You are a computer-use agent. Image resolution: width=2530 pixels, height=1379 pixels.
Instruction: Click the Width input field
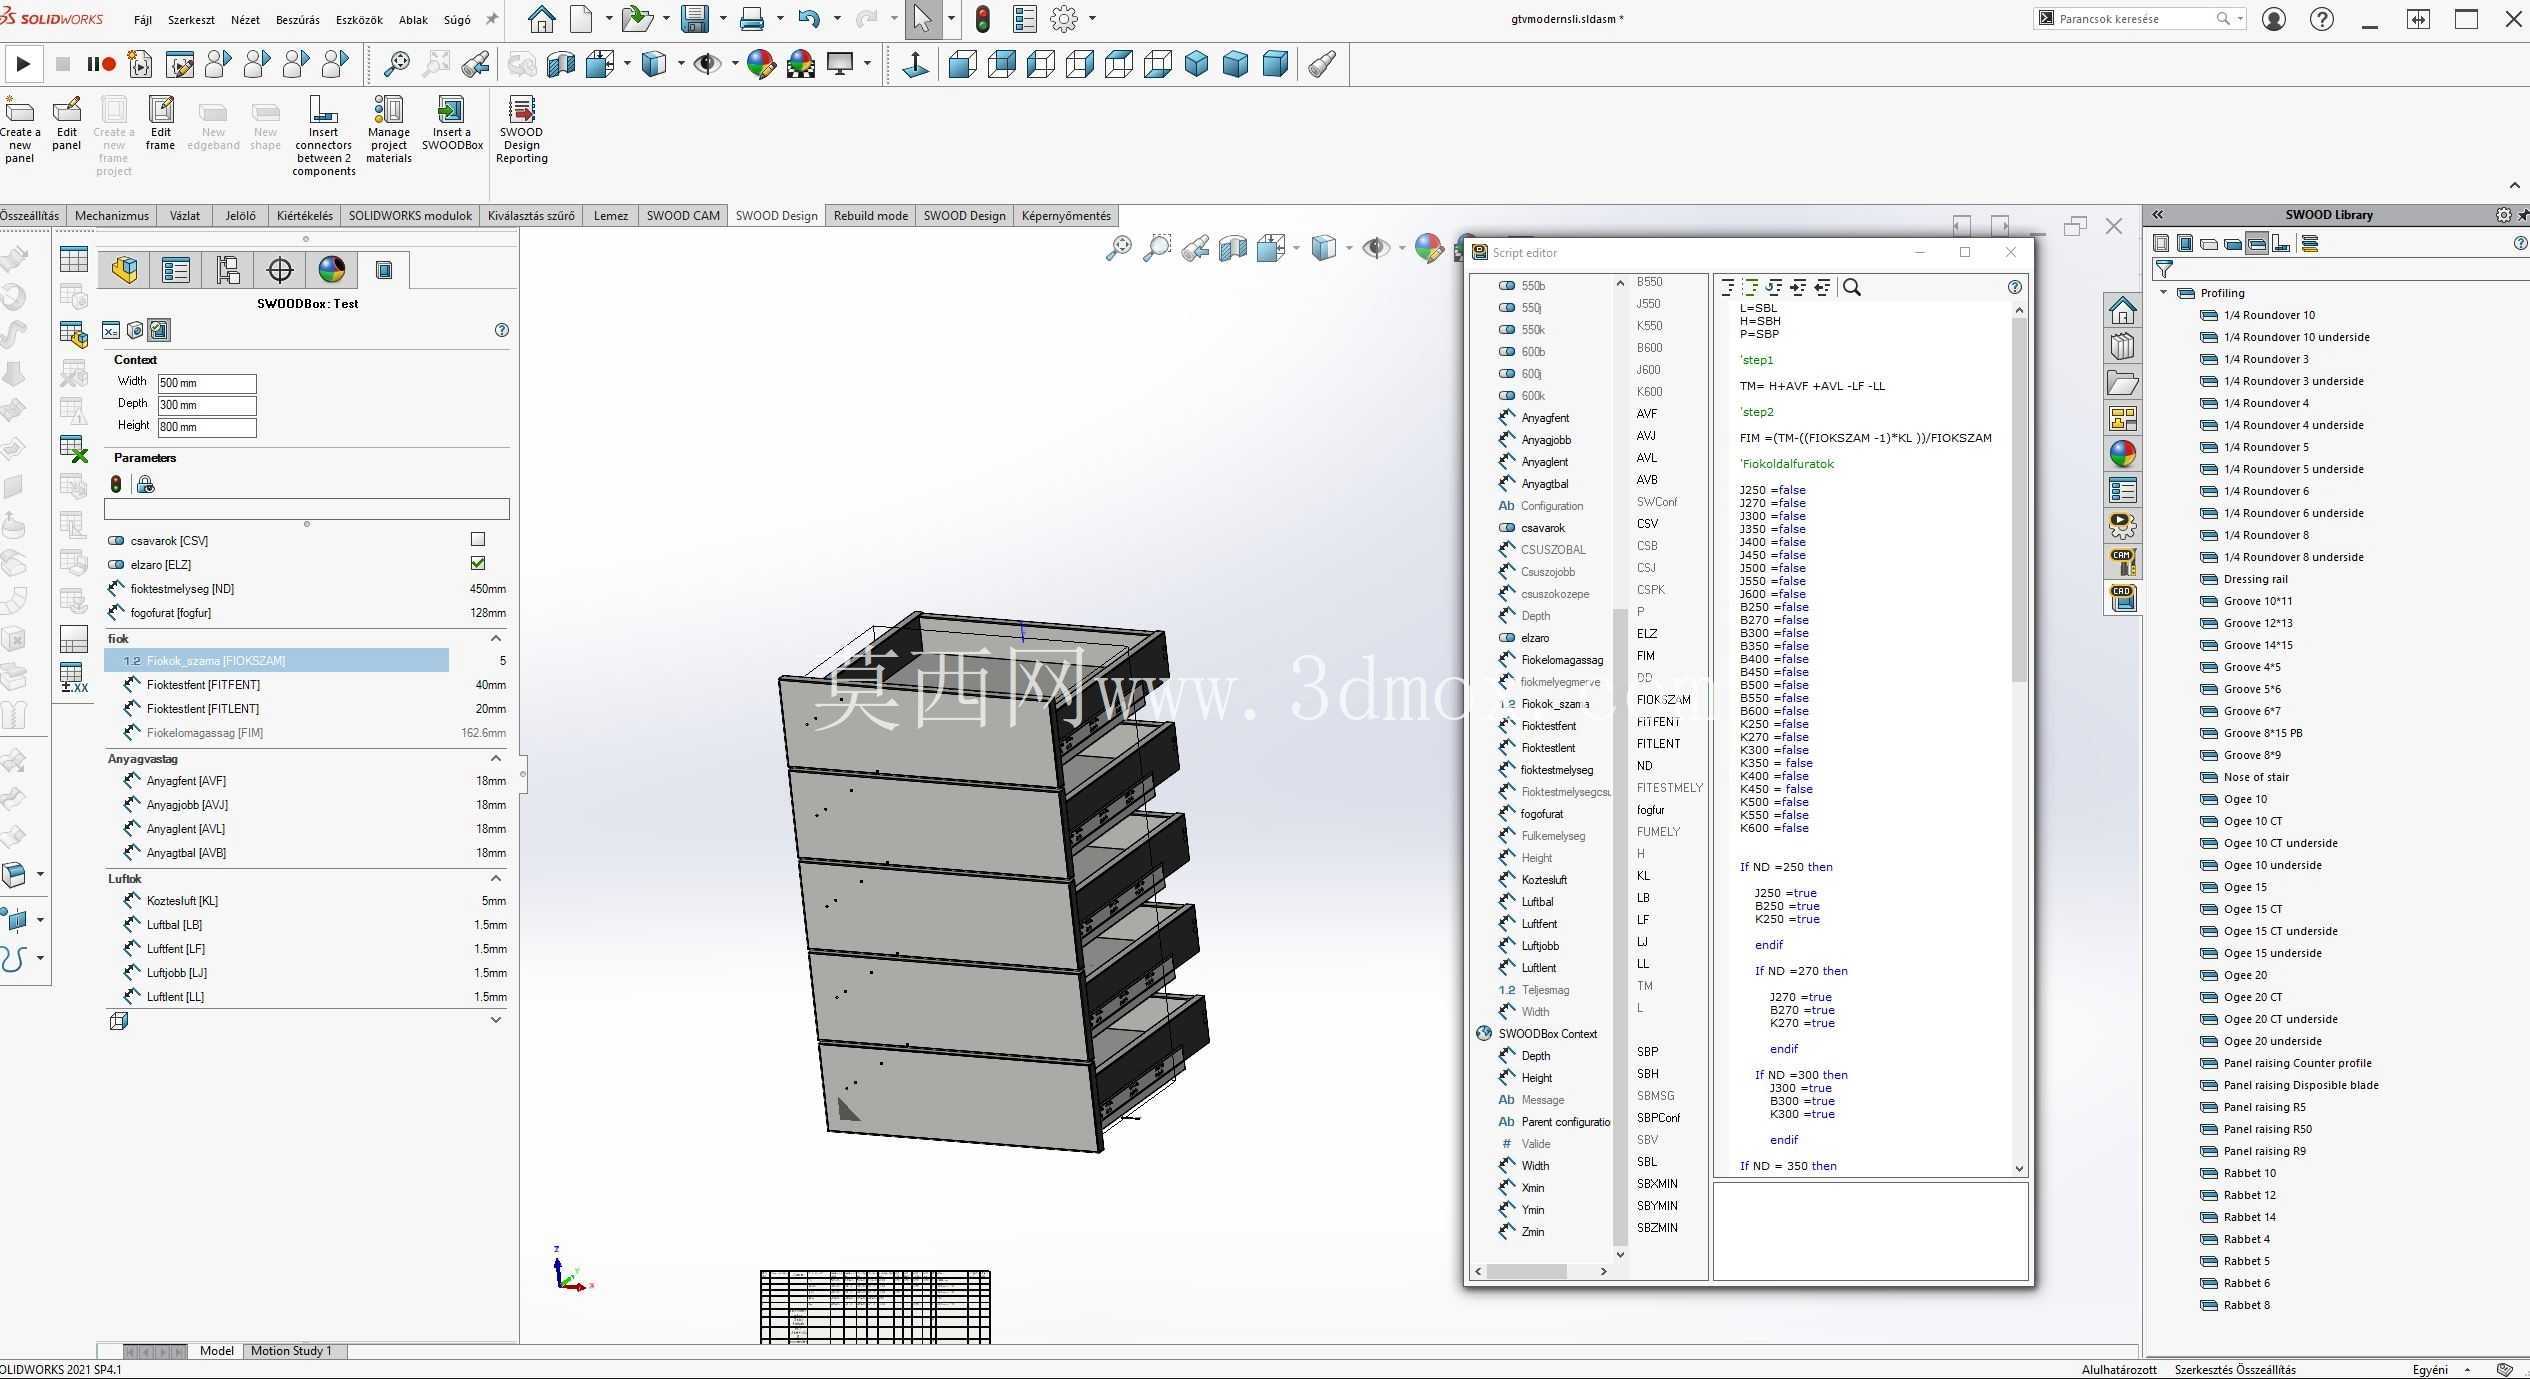coord(207,383)
